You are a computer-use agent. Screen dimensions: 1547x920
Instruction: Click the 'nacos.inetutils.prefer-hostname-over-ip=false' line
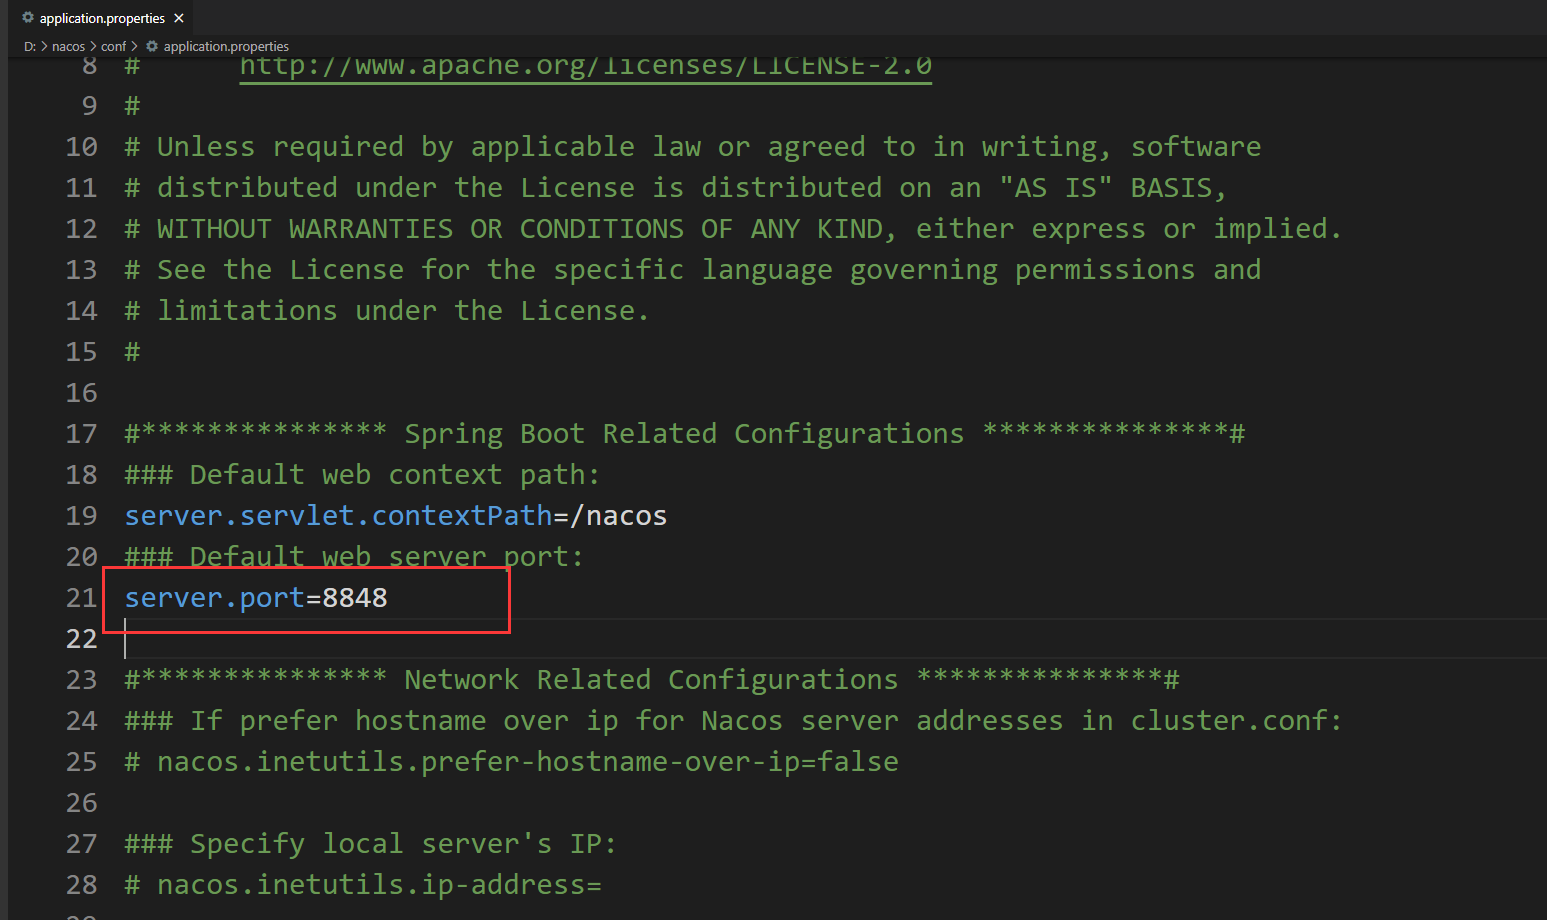[511, 762]
